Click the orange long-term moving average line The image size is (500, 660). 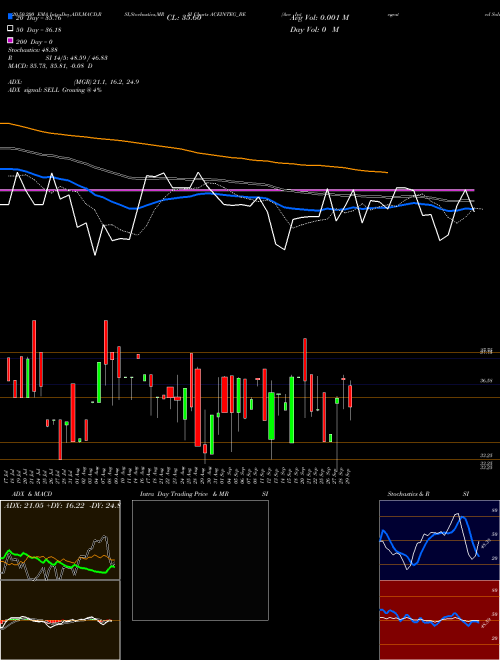tap(194, 152)
